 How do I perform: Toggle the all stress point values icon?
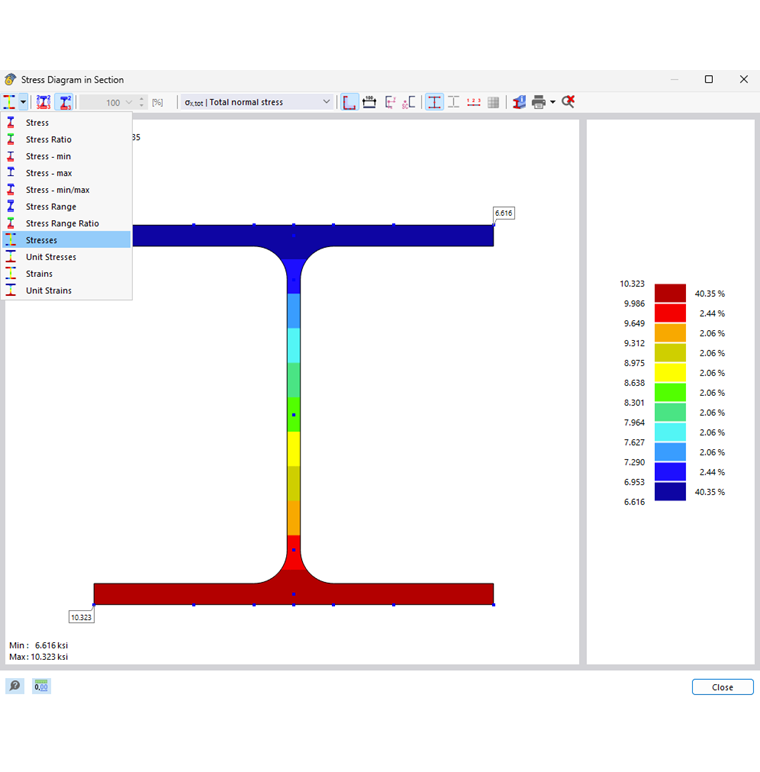pos(43,102)
